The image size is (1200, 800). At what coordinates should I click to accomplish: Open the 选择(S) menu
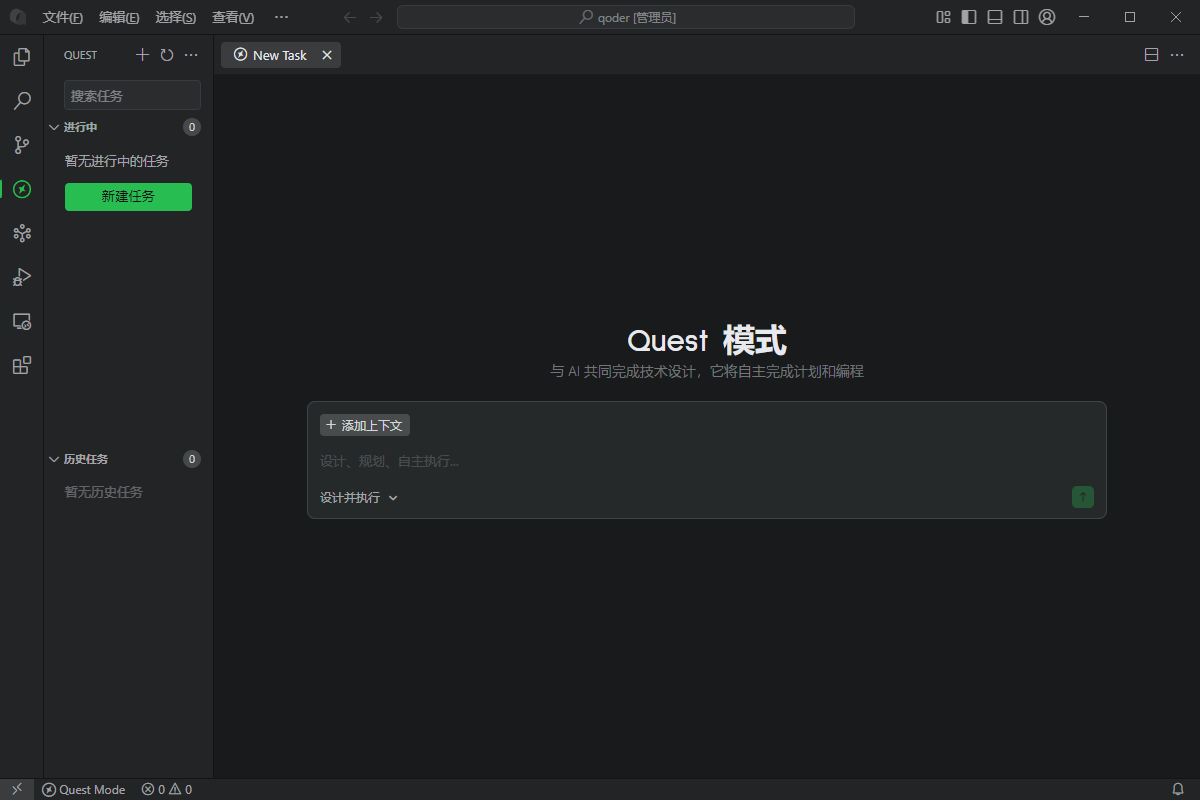click(x=176, y=17)
